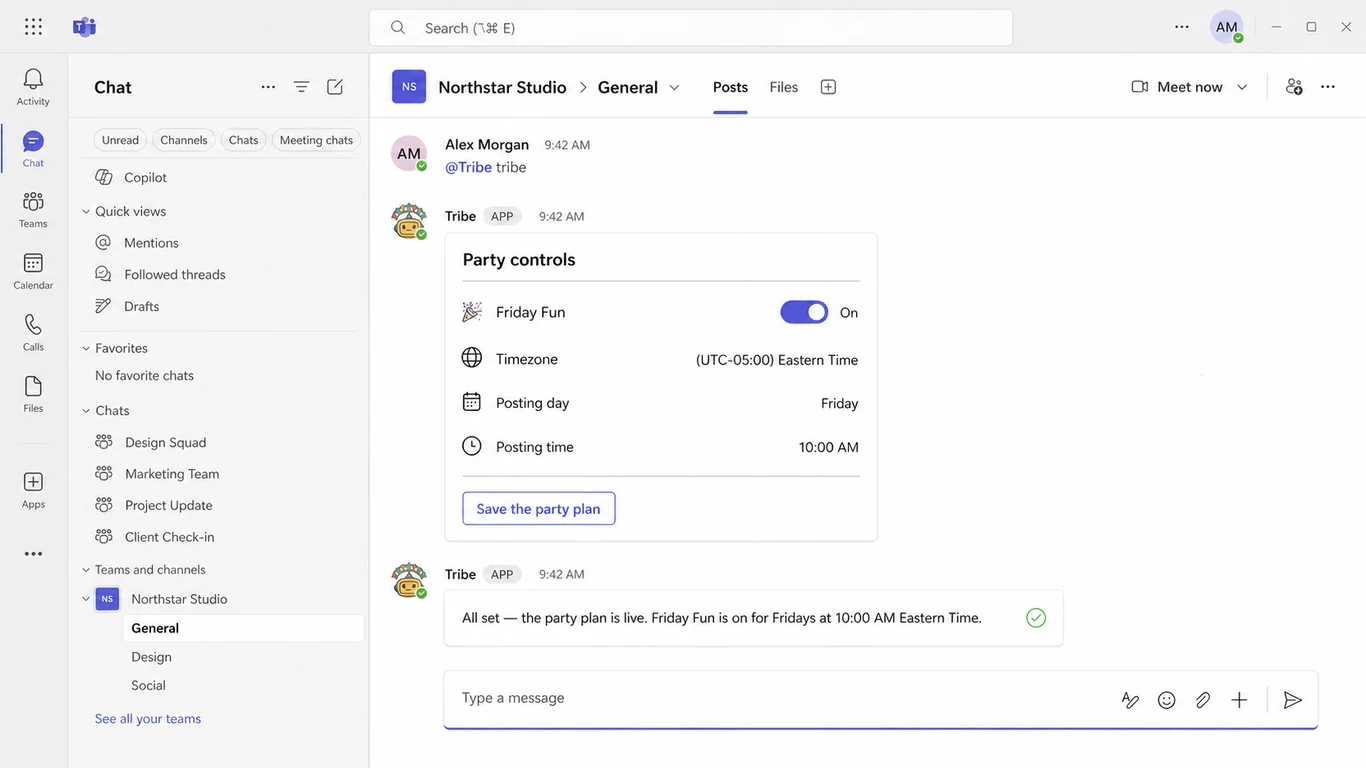This screenshot has height=768, width=1366.
Task: Open channel more options ellipsis
Action: click(1328, 87)
